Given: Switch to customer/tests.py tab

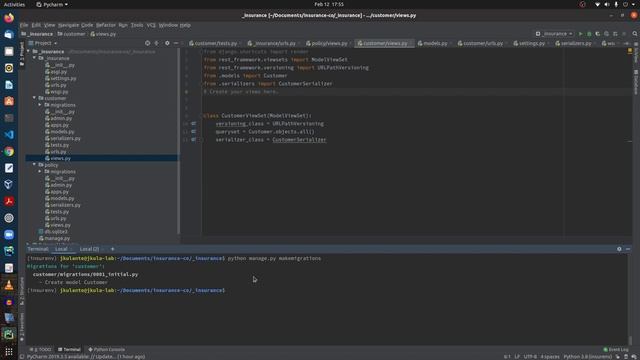Looking at the screenshot, I should click(215, 43).
